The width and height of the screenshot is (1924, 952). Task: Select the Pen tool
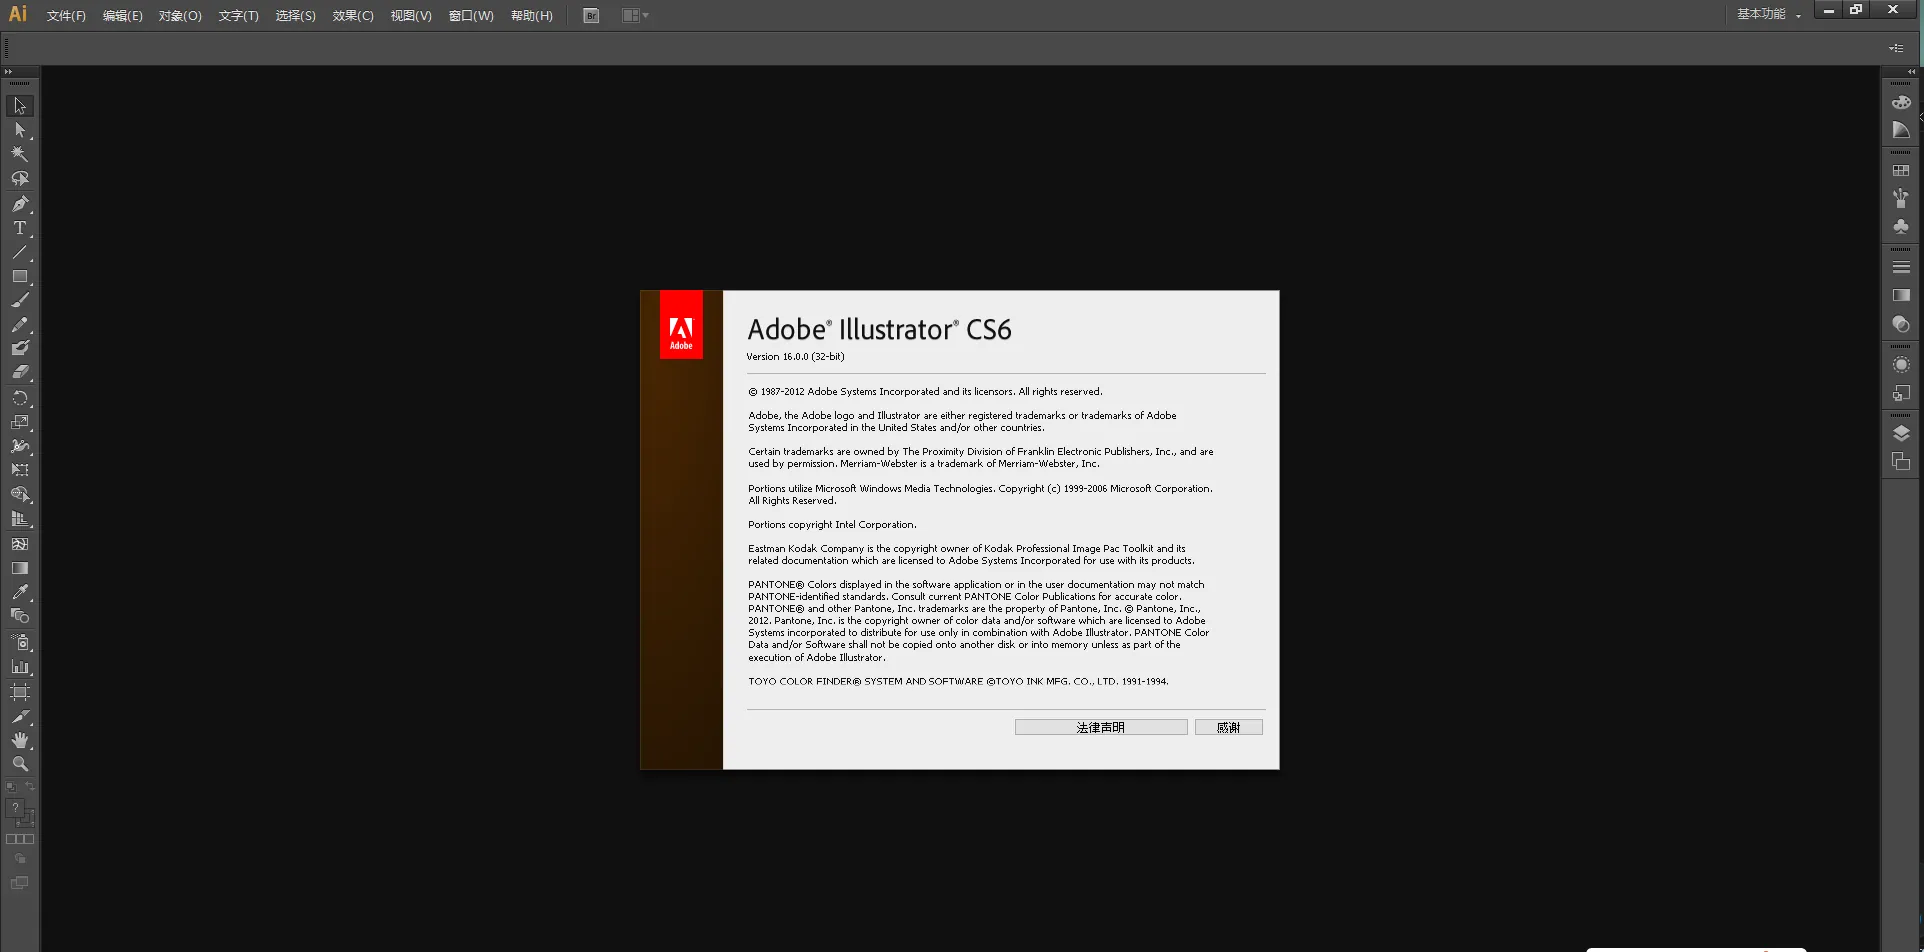pos(20,204)
